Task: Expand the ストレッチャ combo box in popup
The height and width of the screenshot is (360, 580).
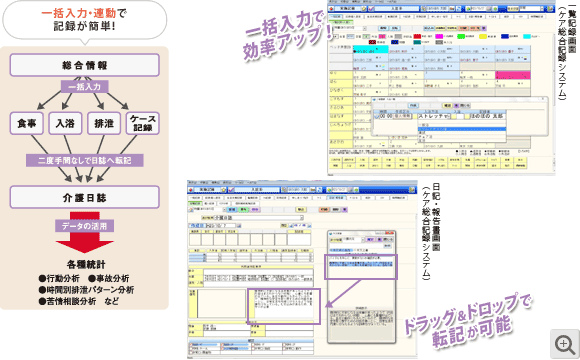Action: pyautogui.click(x=448, y=116)
